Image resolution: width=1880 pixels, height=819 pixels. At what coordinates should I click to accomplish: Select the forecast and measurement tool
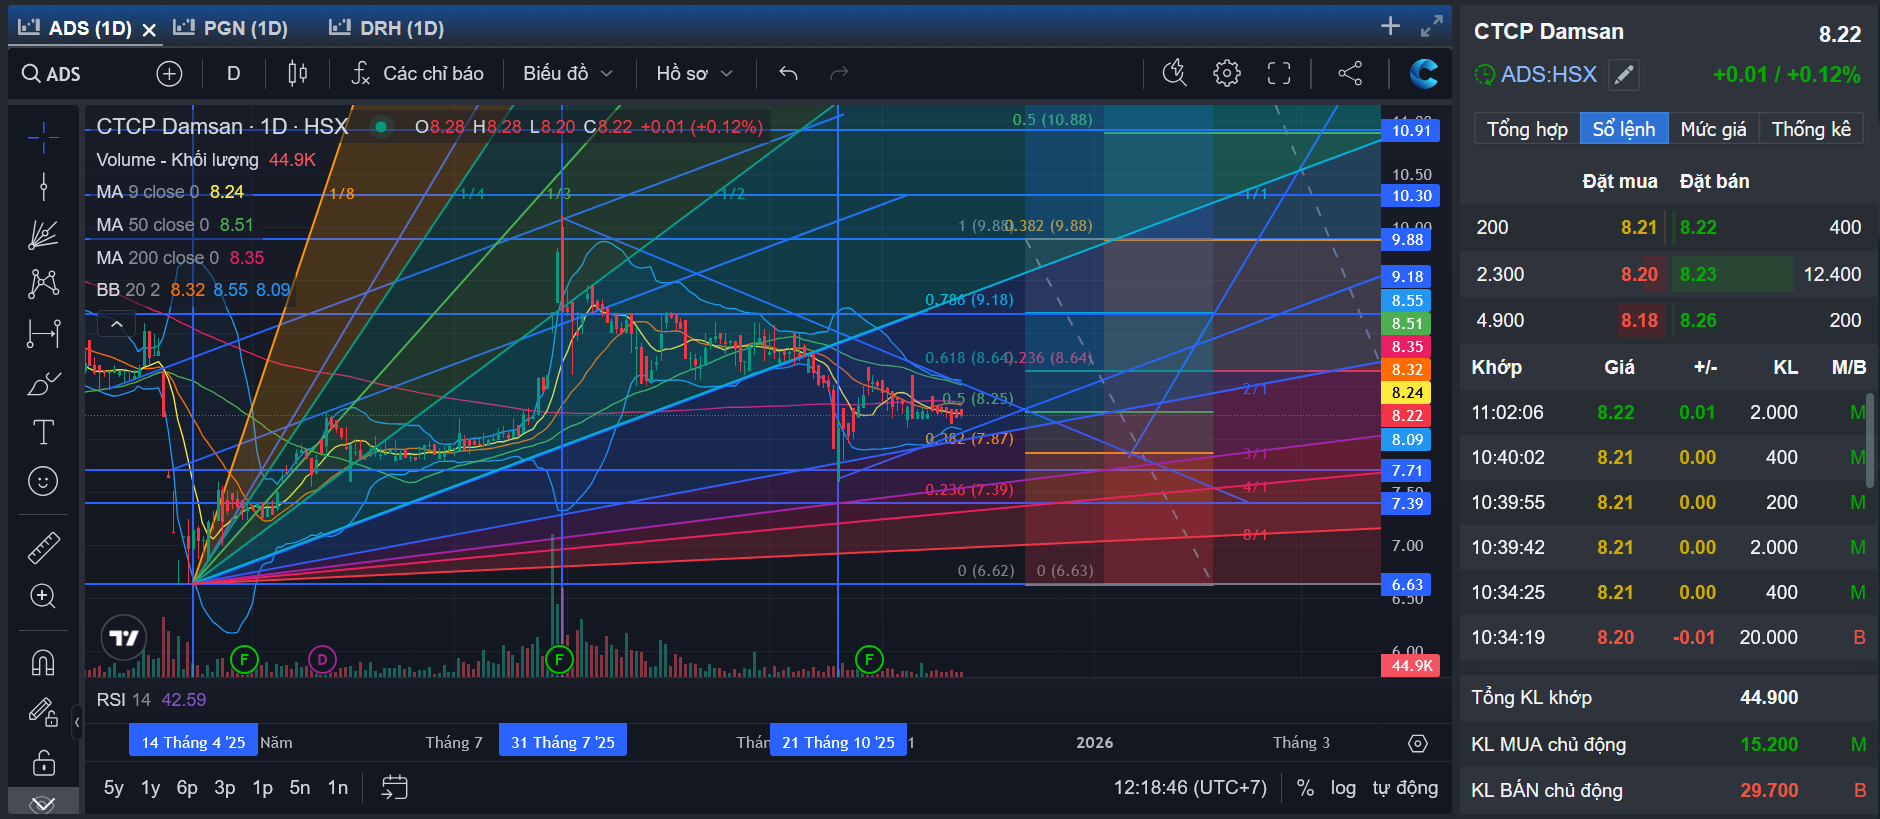coord(43,333)
